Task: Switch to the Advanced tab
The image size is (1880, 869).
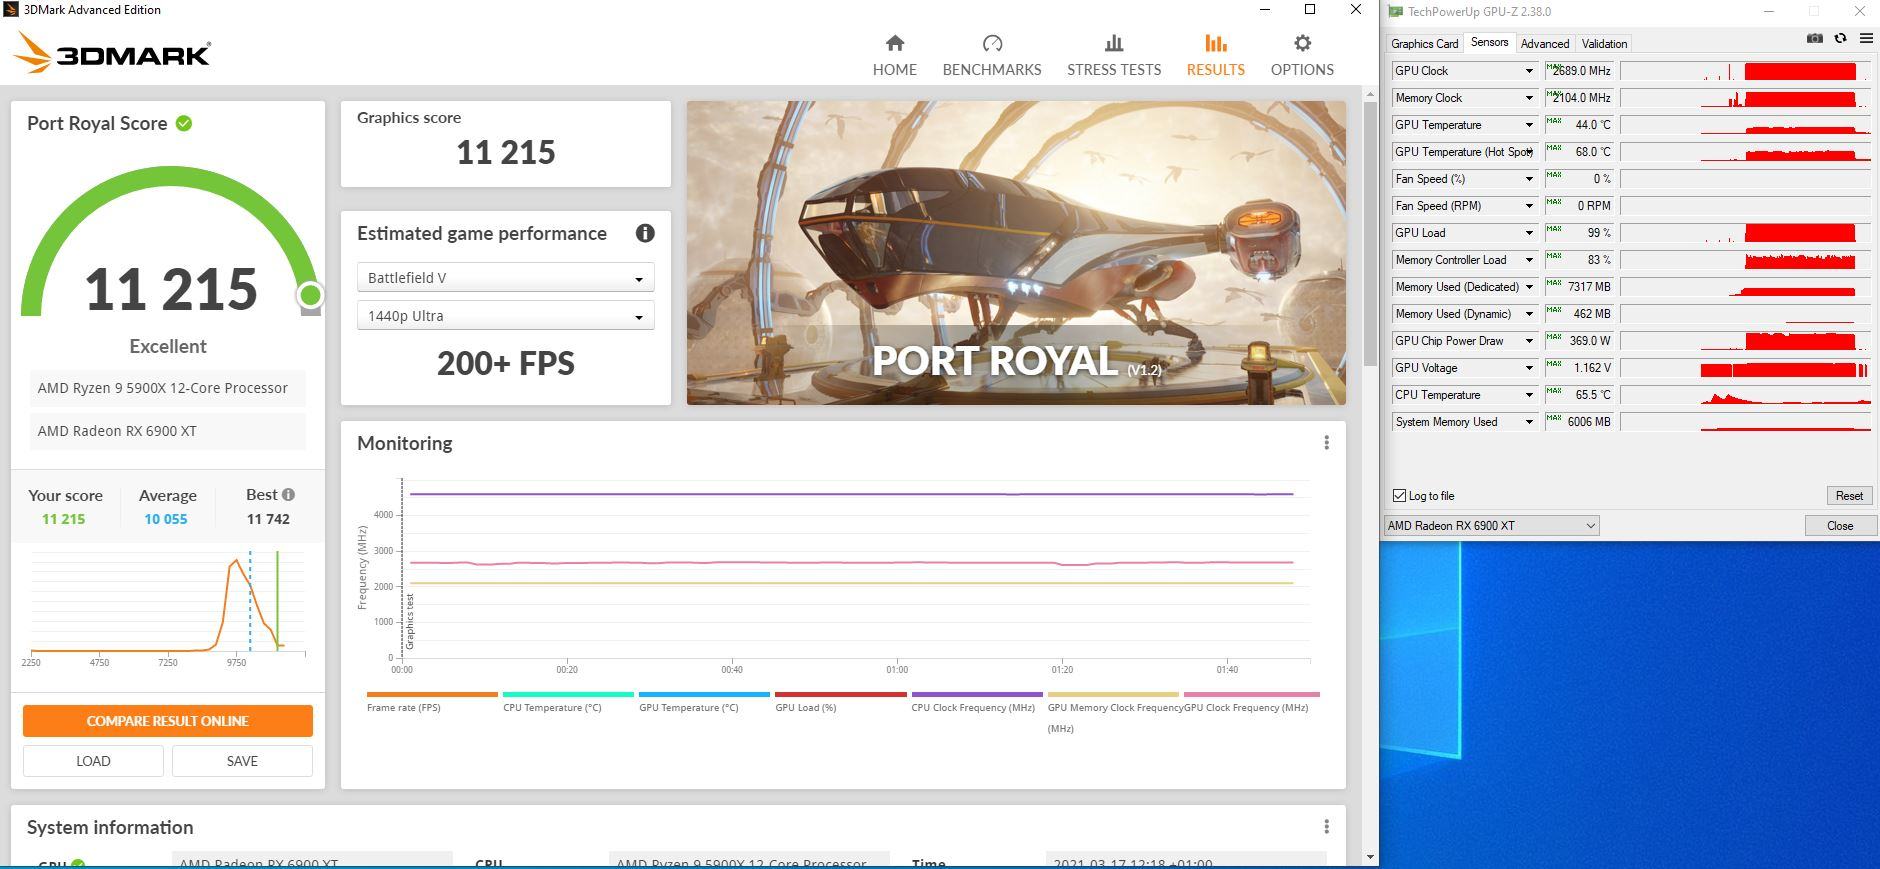Action: click(x=1544, y=44)
